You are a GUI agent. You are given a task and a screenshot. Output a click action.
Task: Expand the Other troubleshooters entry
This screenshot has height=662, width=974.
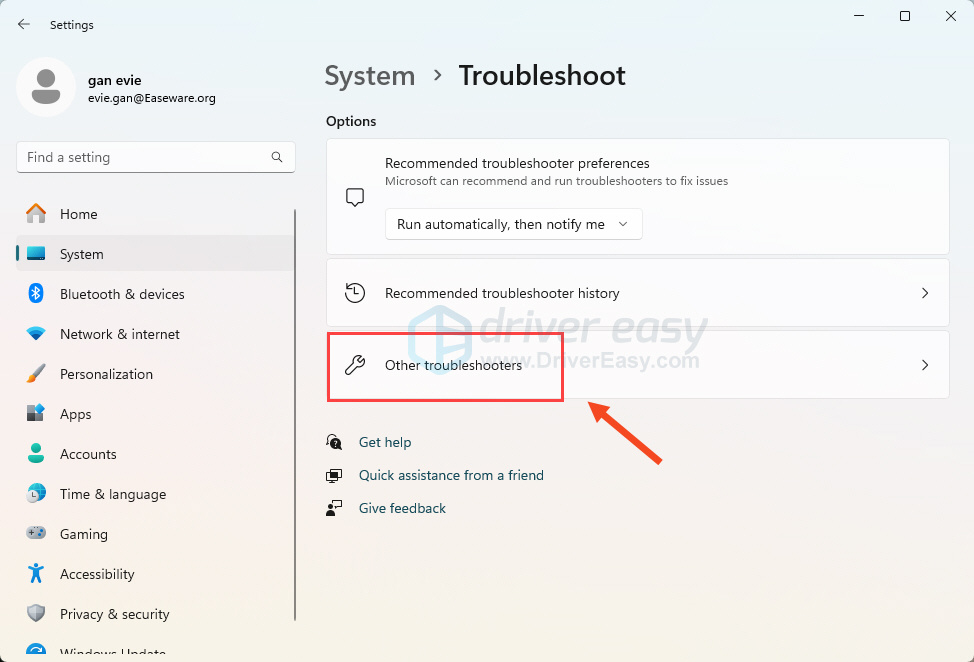click(x=637, y=364)
